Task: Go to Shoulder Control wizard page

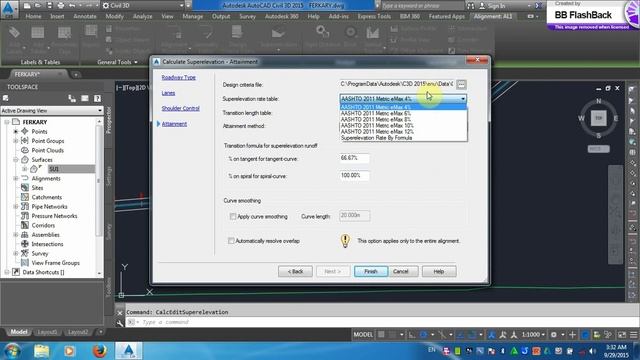Action: pos(180,109)
